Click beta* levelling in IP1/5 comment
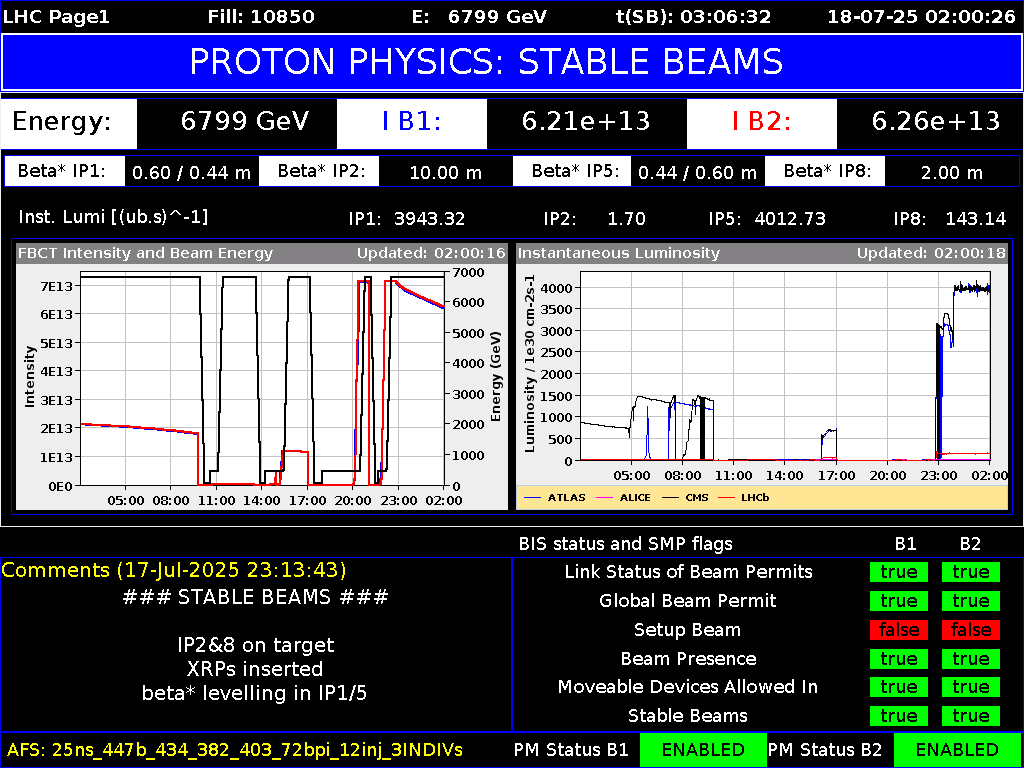1024x768 pixels. 255,694
